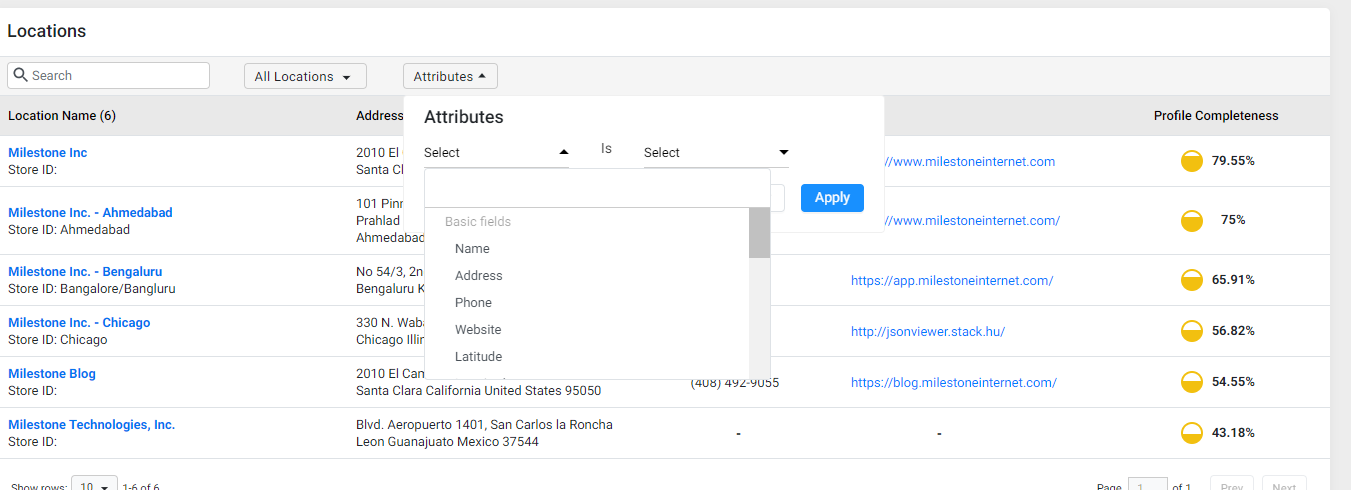Click the Santa Clara California 95050 address
This screenshot has height=490, width=1351.
pyautogui.click(x=479, y=390)
